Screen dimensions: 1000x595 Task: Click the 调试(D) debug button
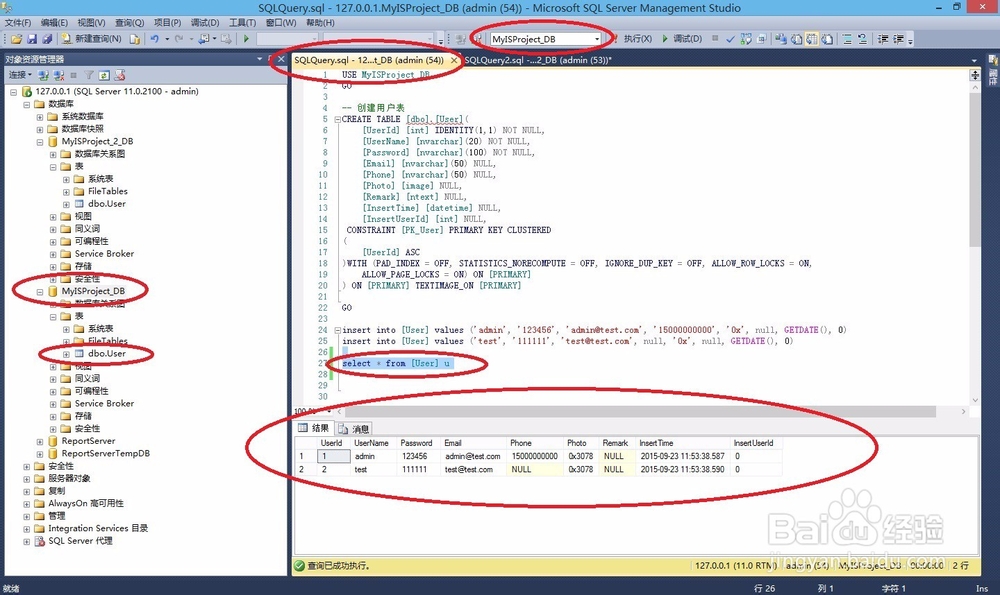pos(682,39)
